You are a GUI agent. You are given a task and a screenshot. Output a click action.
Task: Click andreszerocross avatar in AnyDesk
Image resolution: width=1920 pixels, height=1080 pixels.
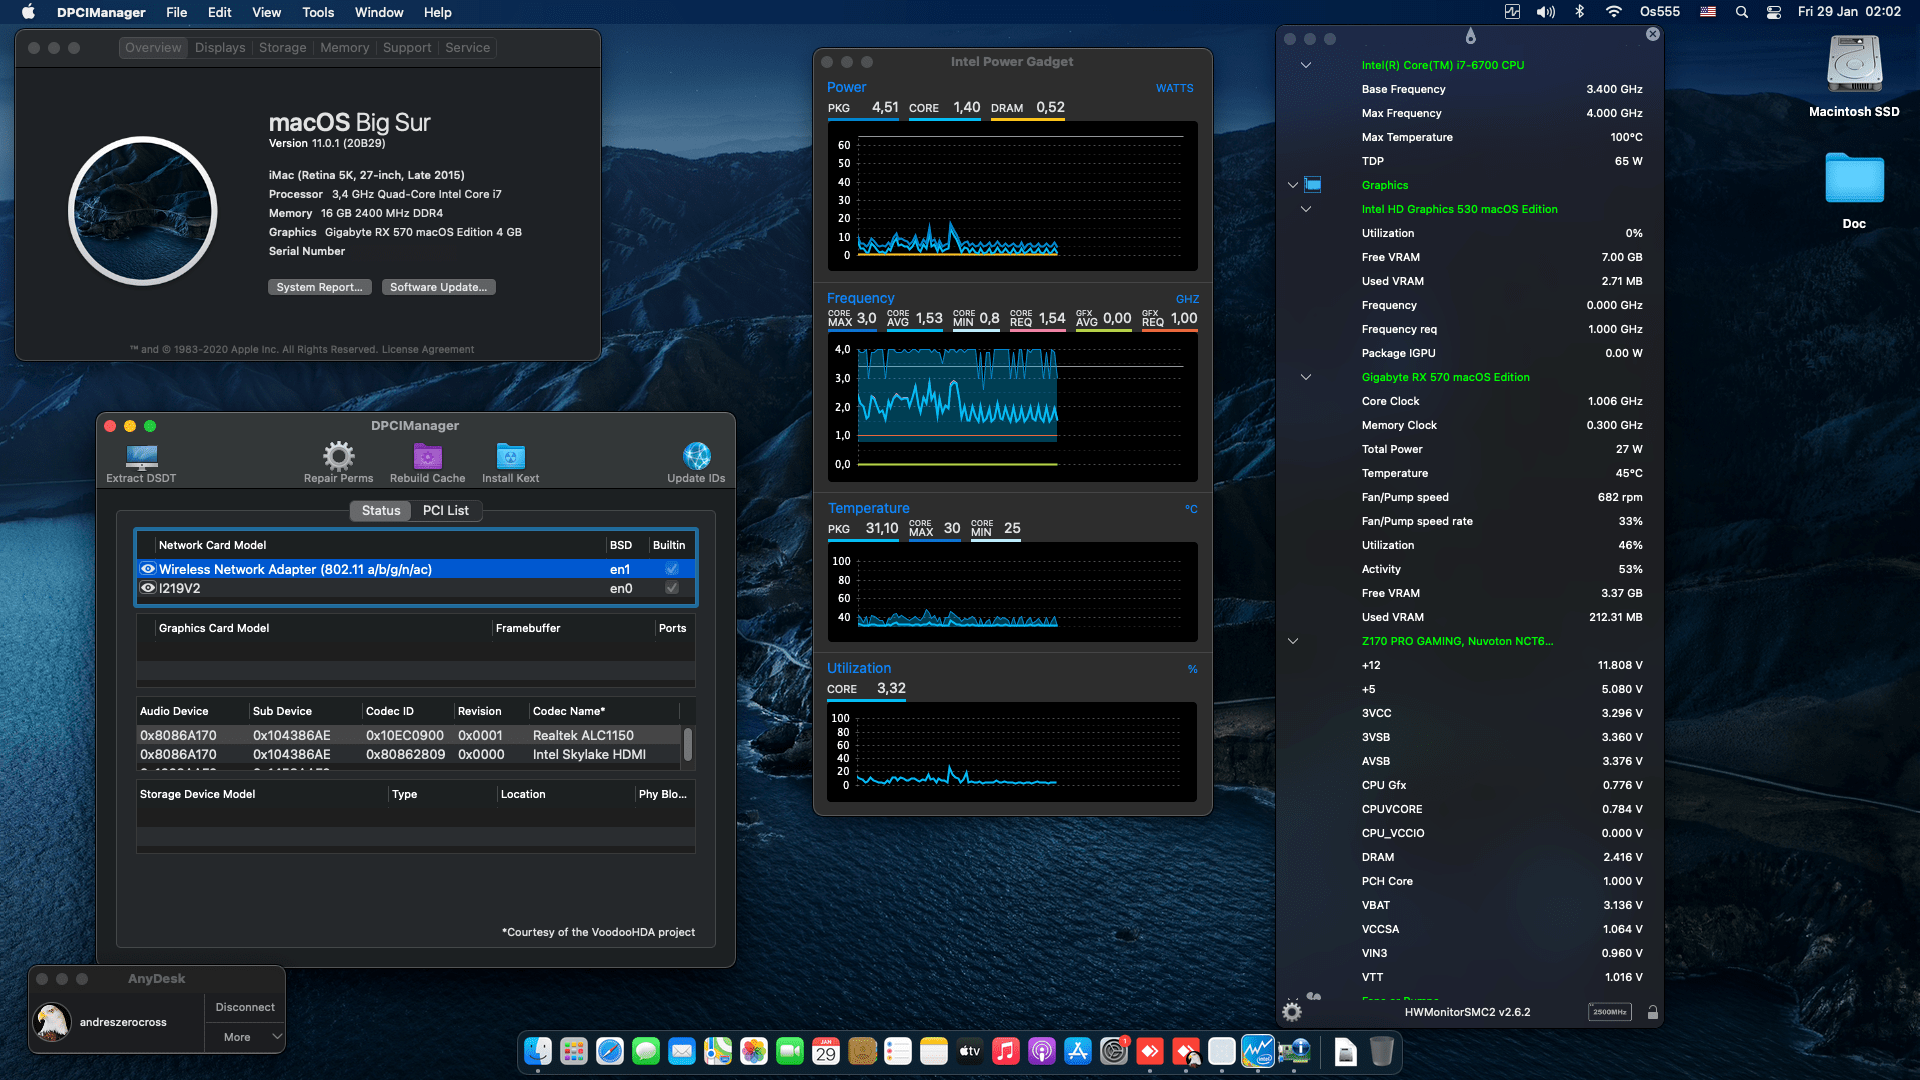(x=52, y=1022)
